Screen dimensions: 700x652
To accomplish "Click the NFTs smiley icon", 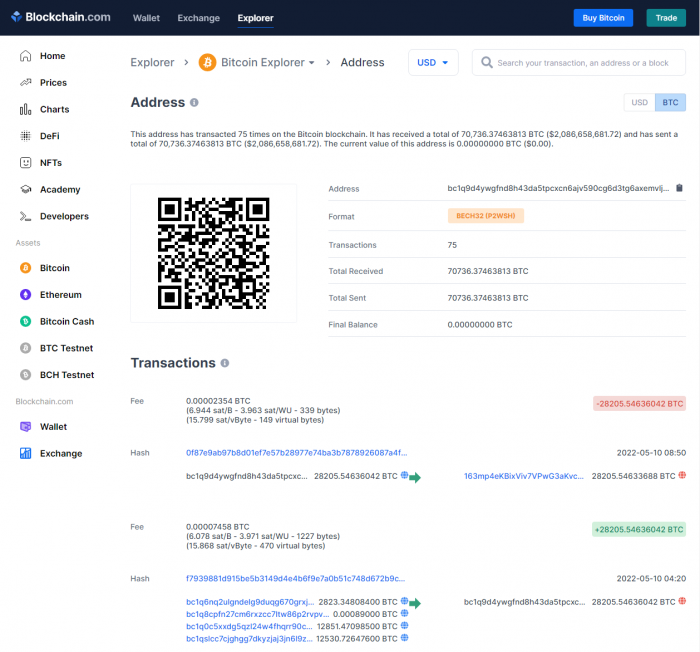I will (x=25, y=163).
